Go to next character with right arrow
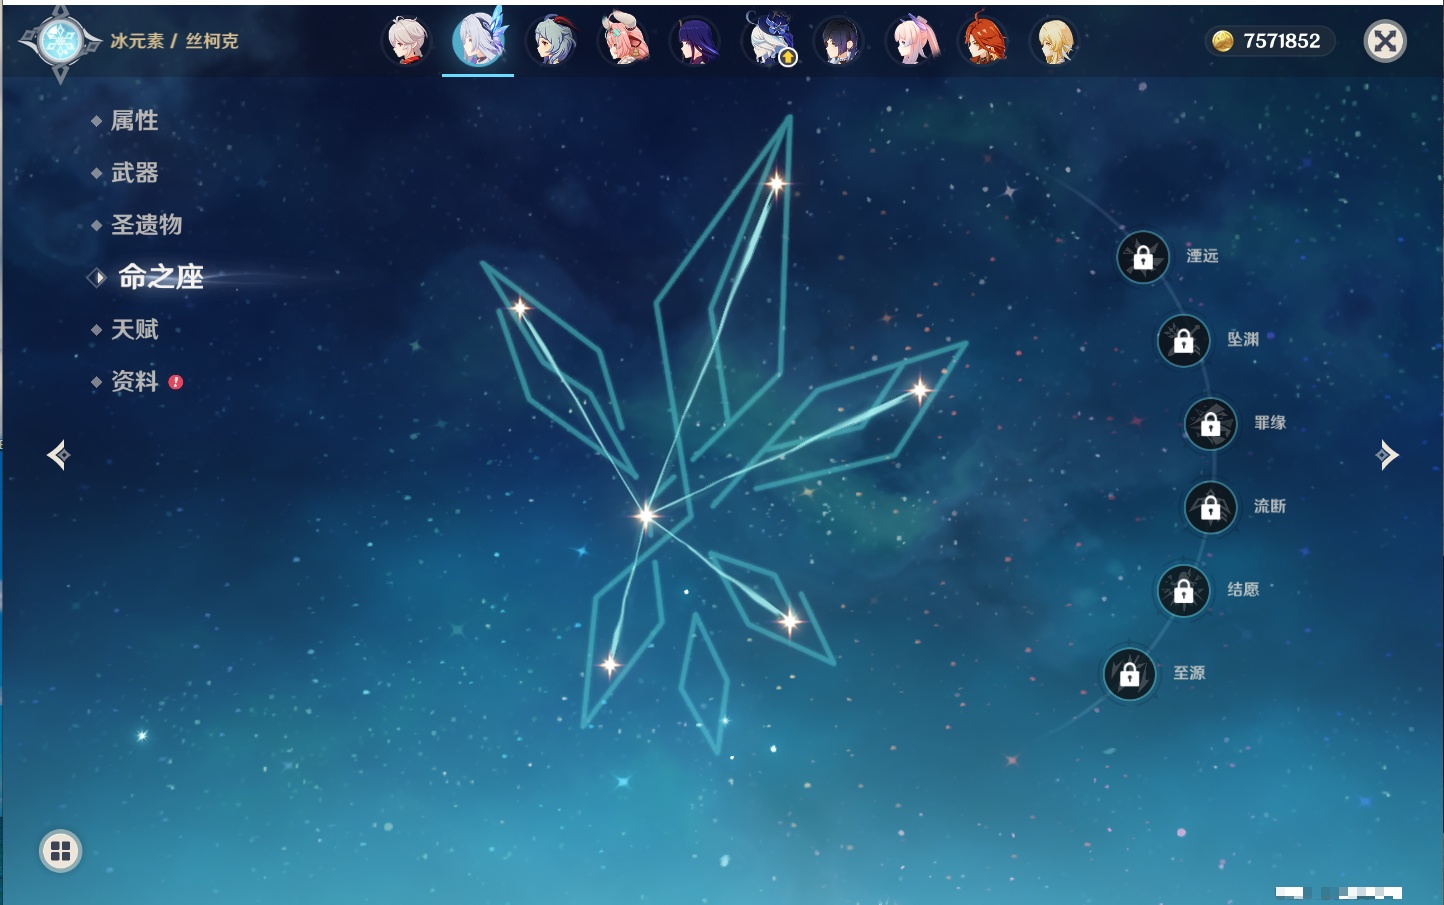1444x905 pixels. click(x=1387, y=455)
